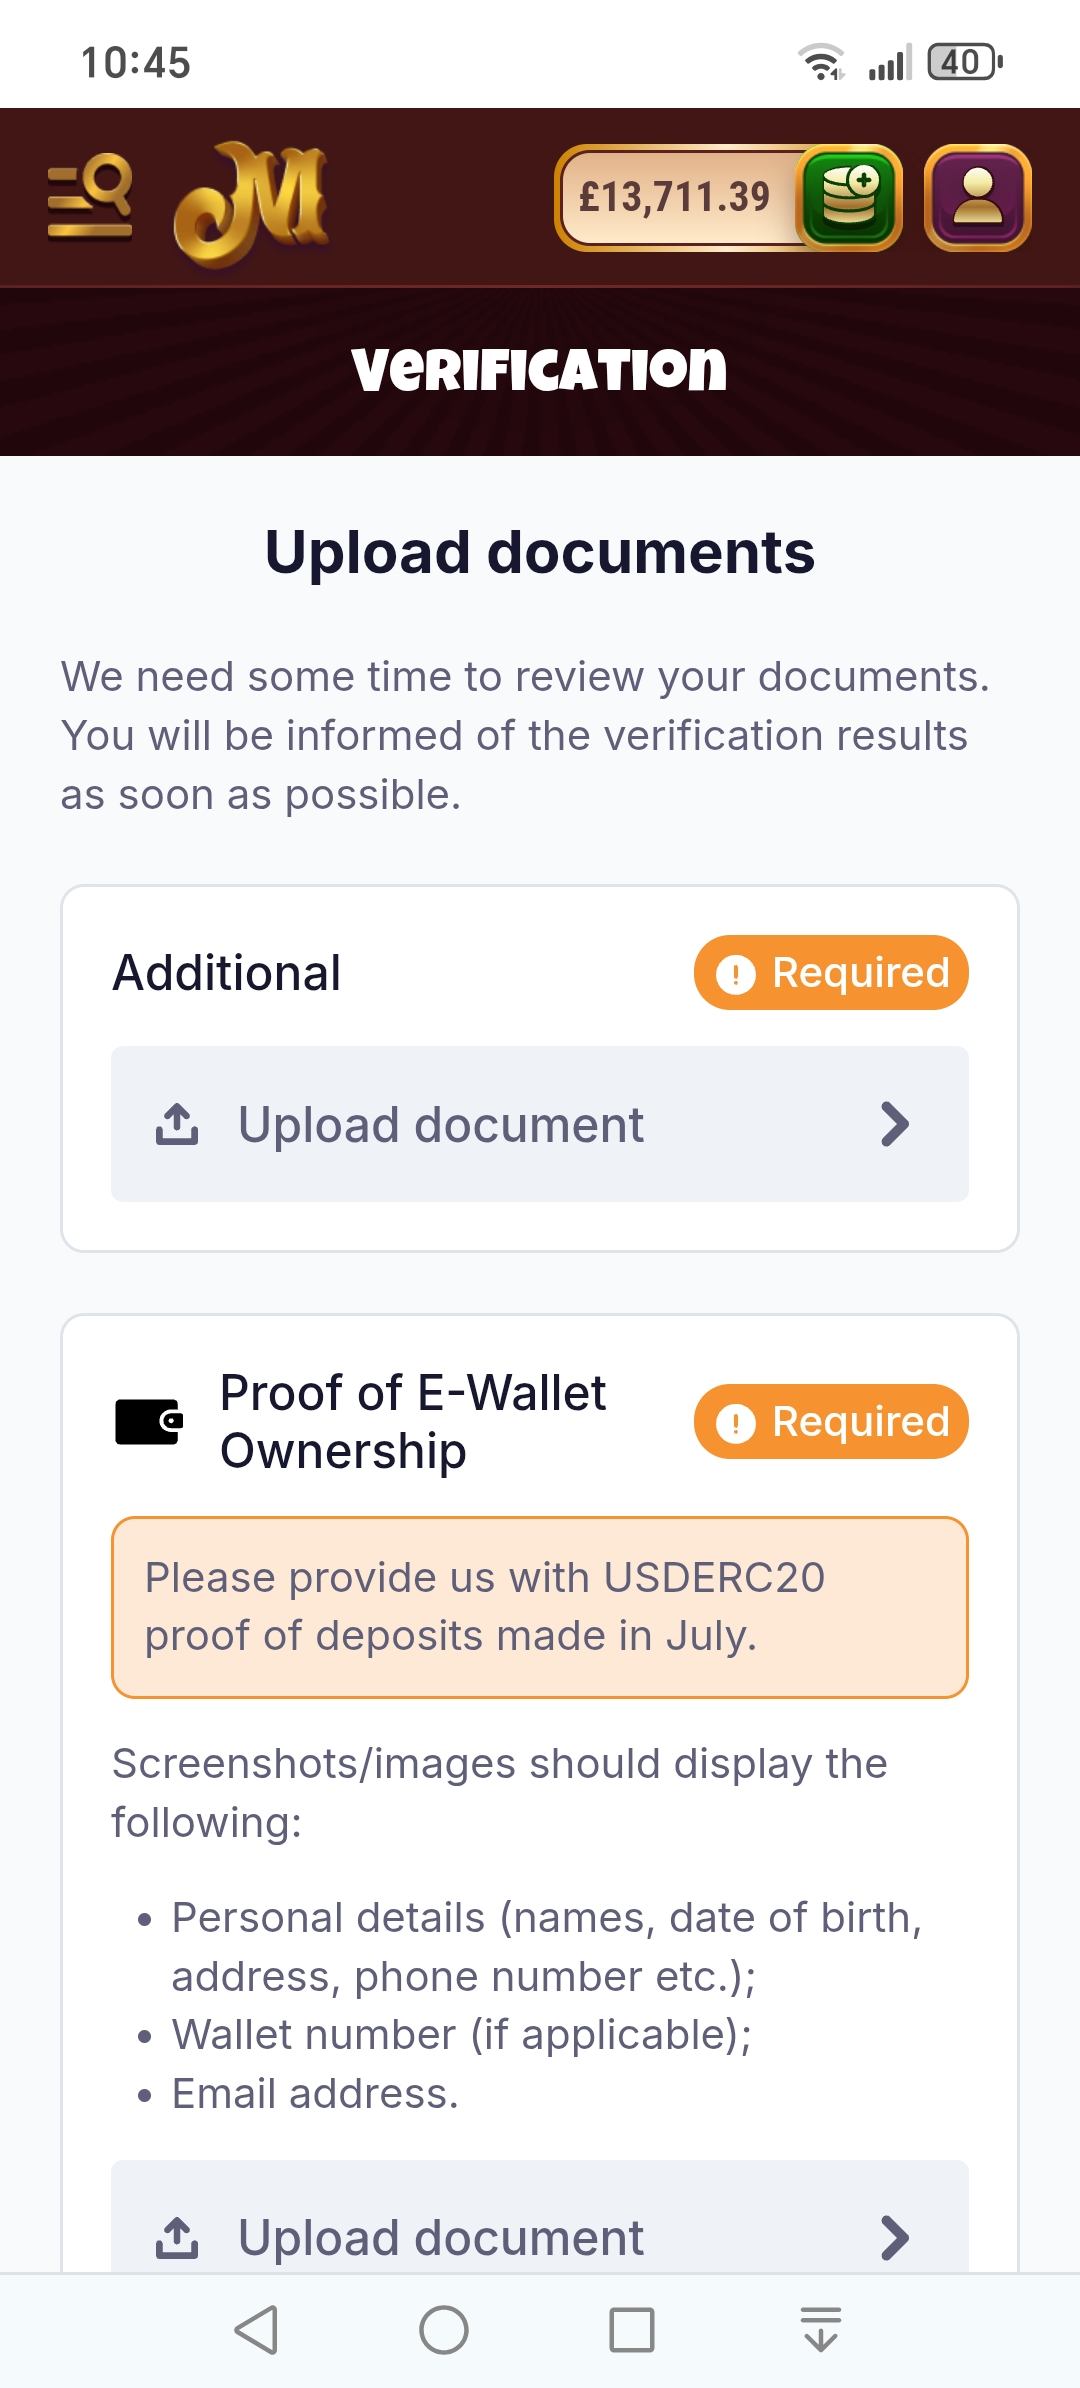1080x2388 pixels.
Task: Tap the £13,711.39 balance display
Action: pyautogui.click(x=675, y=197)
